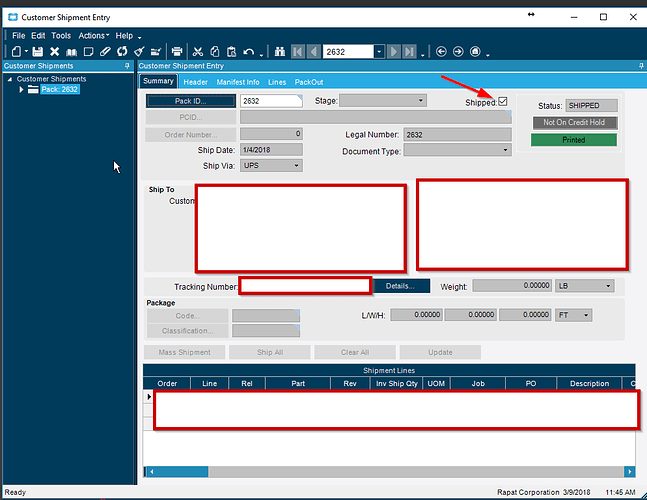Viewport: 647px width, 500px height.
Task: Open the Document Type dropdown
Action: [505, 150]
